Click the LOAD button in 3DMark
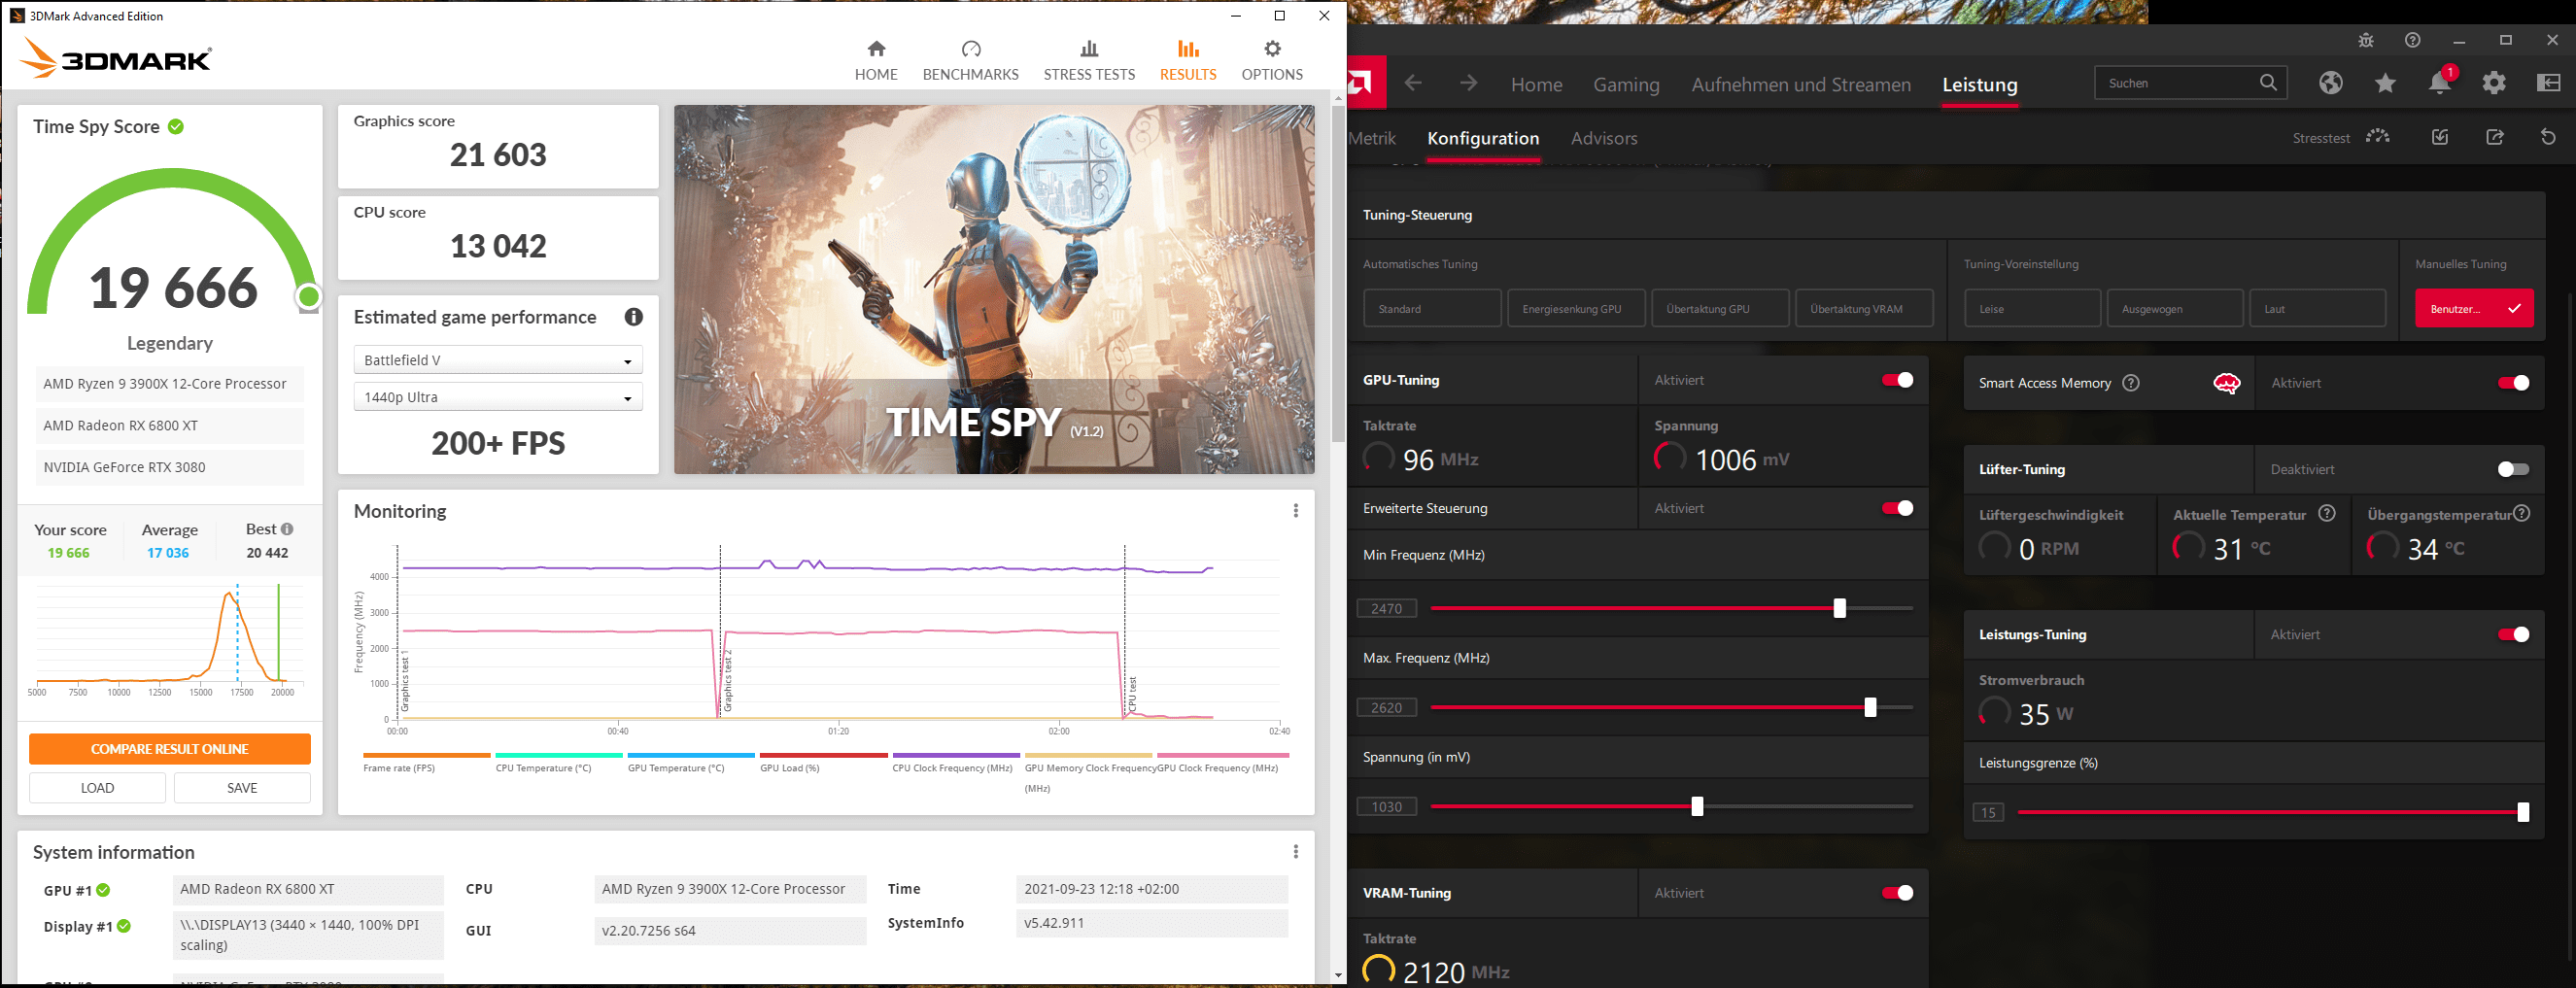2576x988 pixels. 97,788
